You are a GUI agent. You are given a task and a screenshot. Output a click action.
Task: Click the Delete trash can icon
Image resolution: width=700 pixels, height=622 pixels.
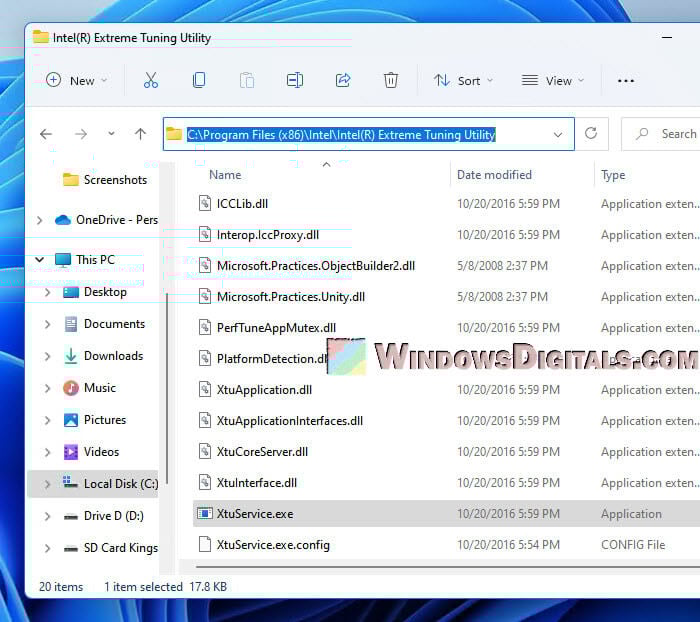point(391,80)
